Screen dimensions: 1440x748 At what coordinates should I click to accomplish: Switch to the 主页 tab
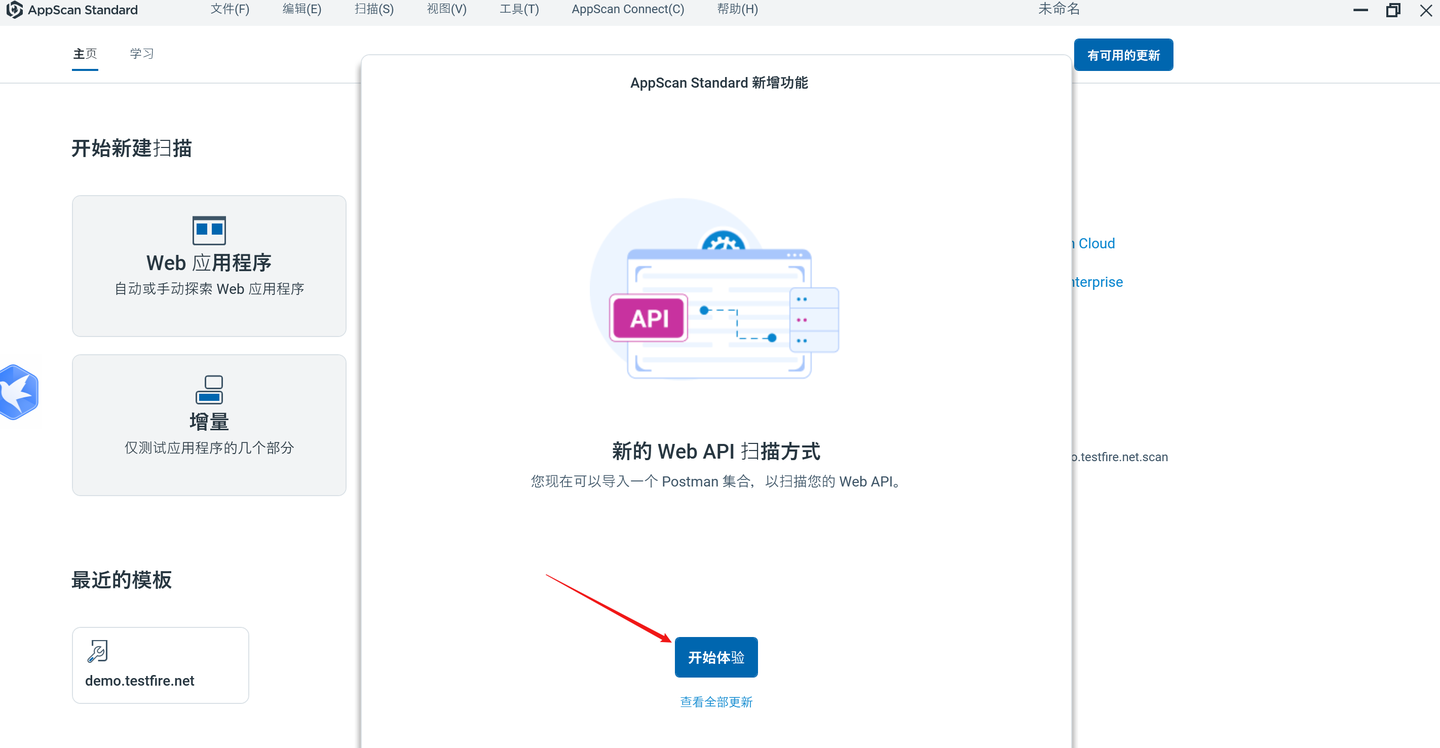(x=85, y=54)
